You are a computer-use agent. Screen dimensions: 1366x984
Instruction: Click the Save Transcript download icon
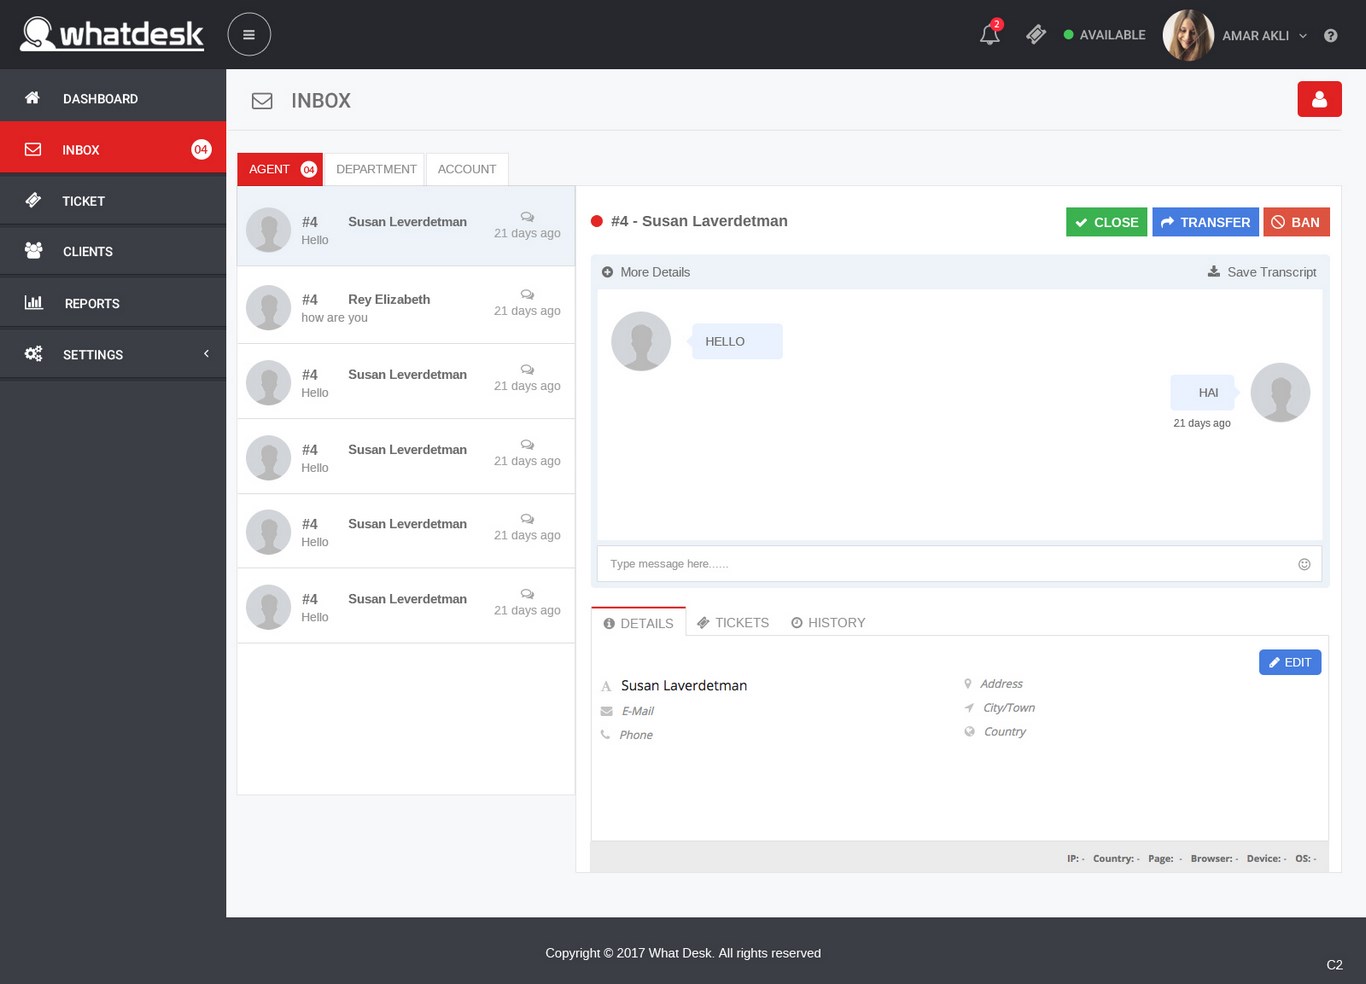[x=1214, y=271]
